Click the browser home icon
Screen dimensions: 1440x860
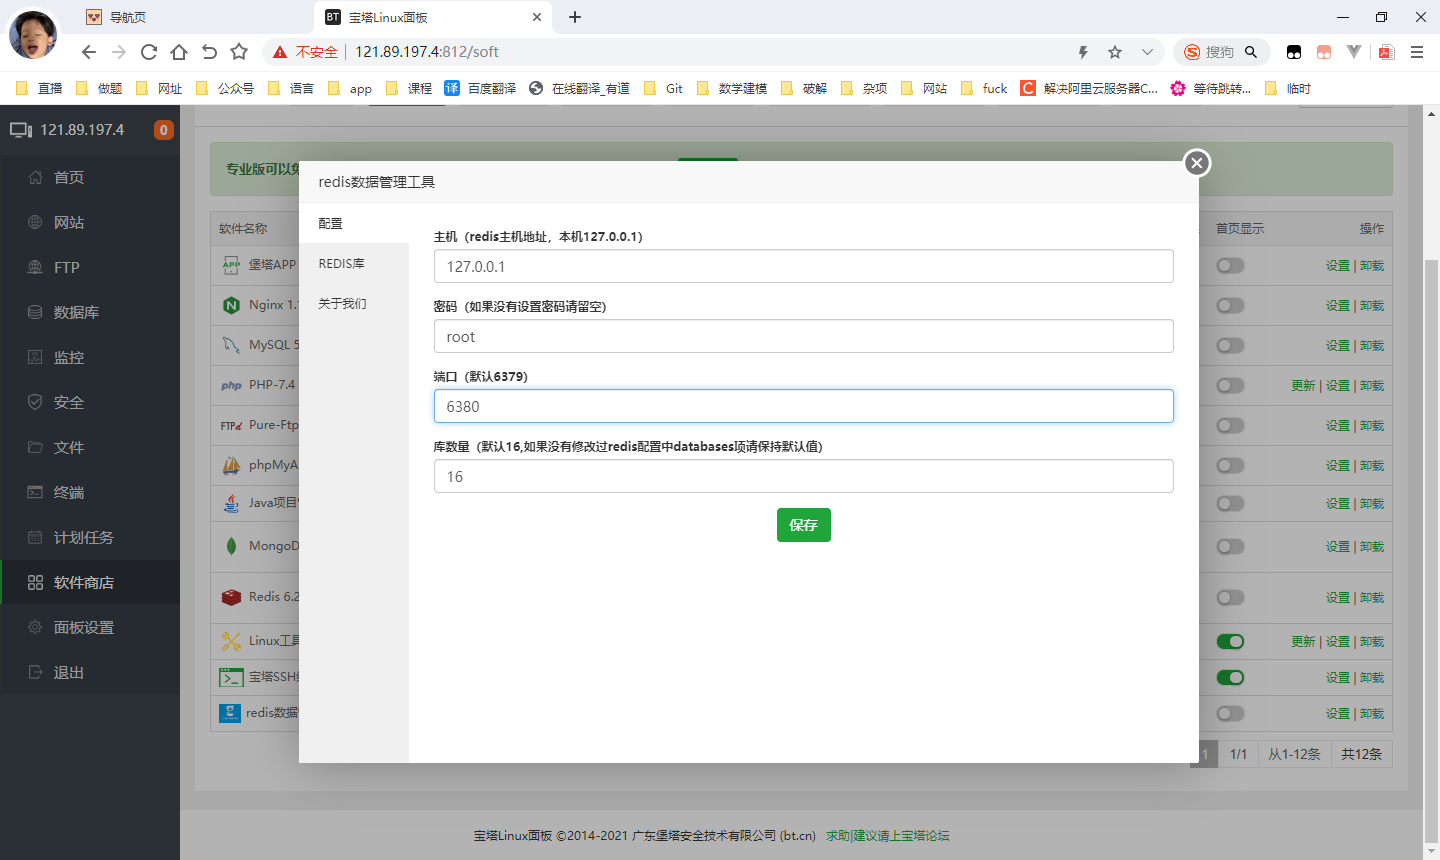pyautogui.click(x=179, y=52)
